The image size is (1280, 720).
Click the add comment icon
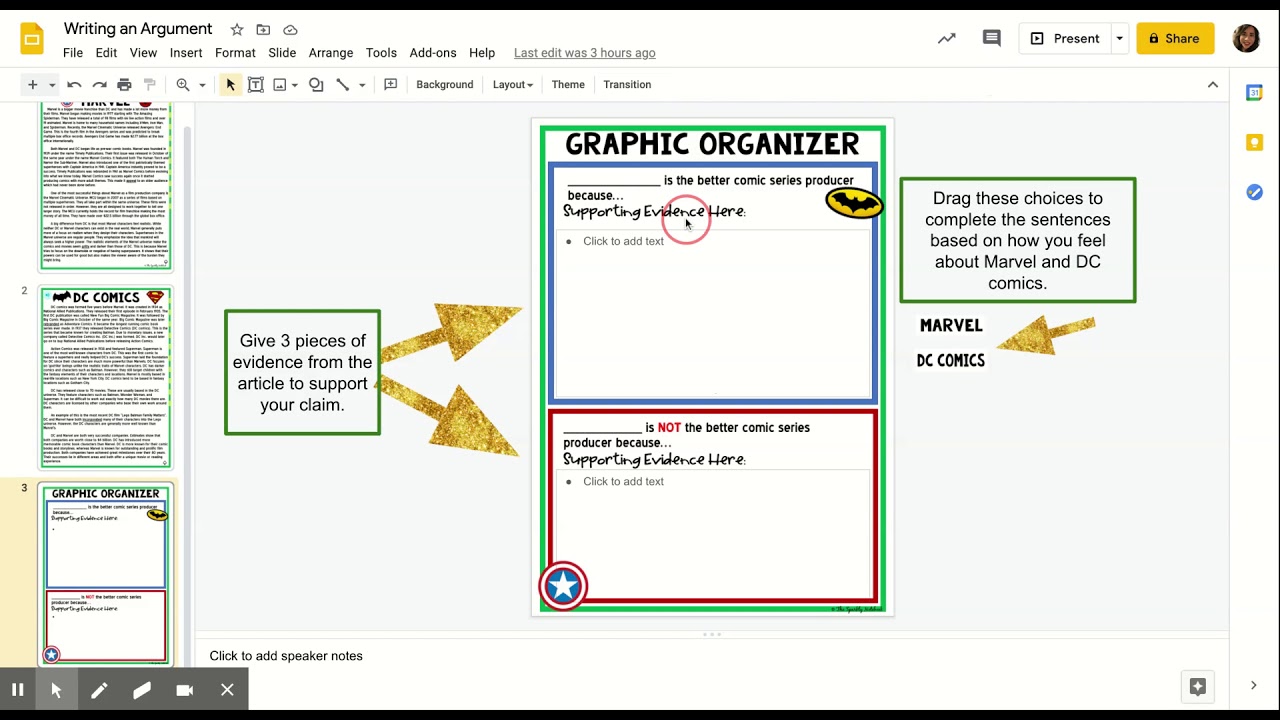click(391, 85)
